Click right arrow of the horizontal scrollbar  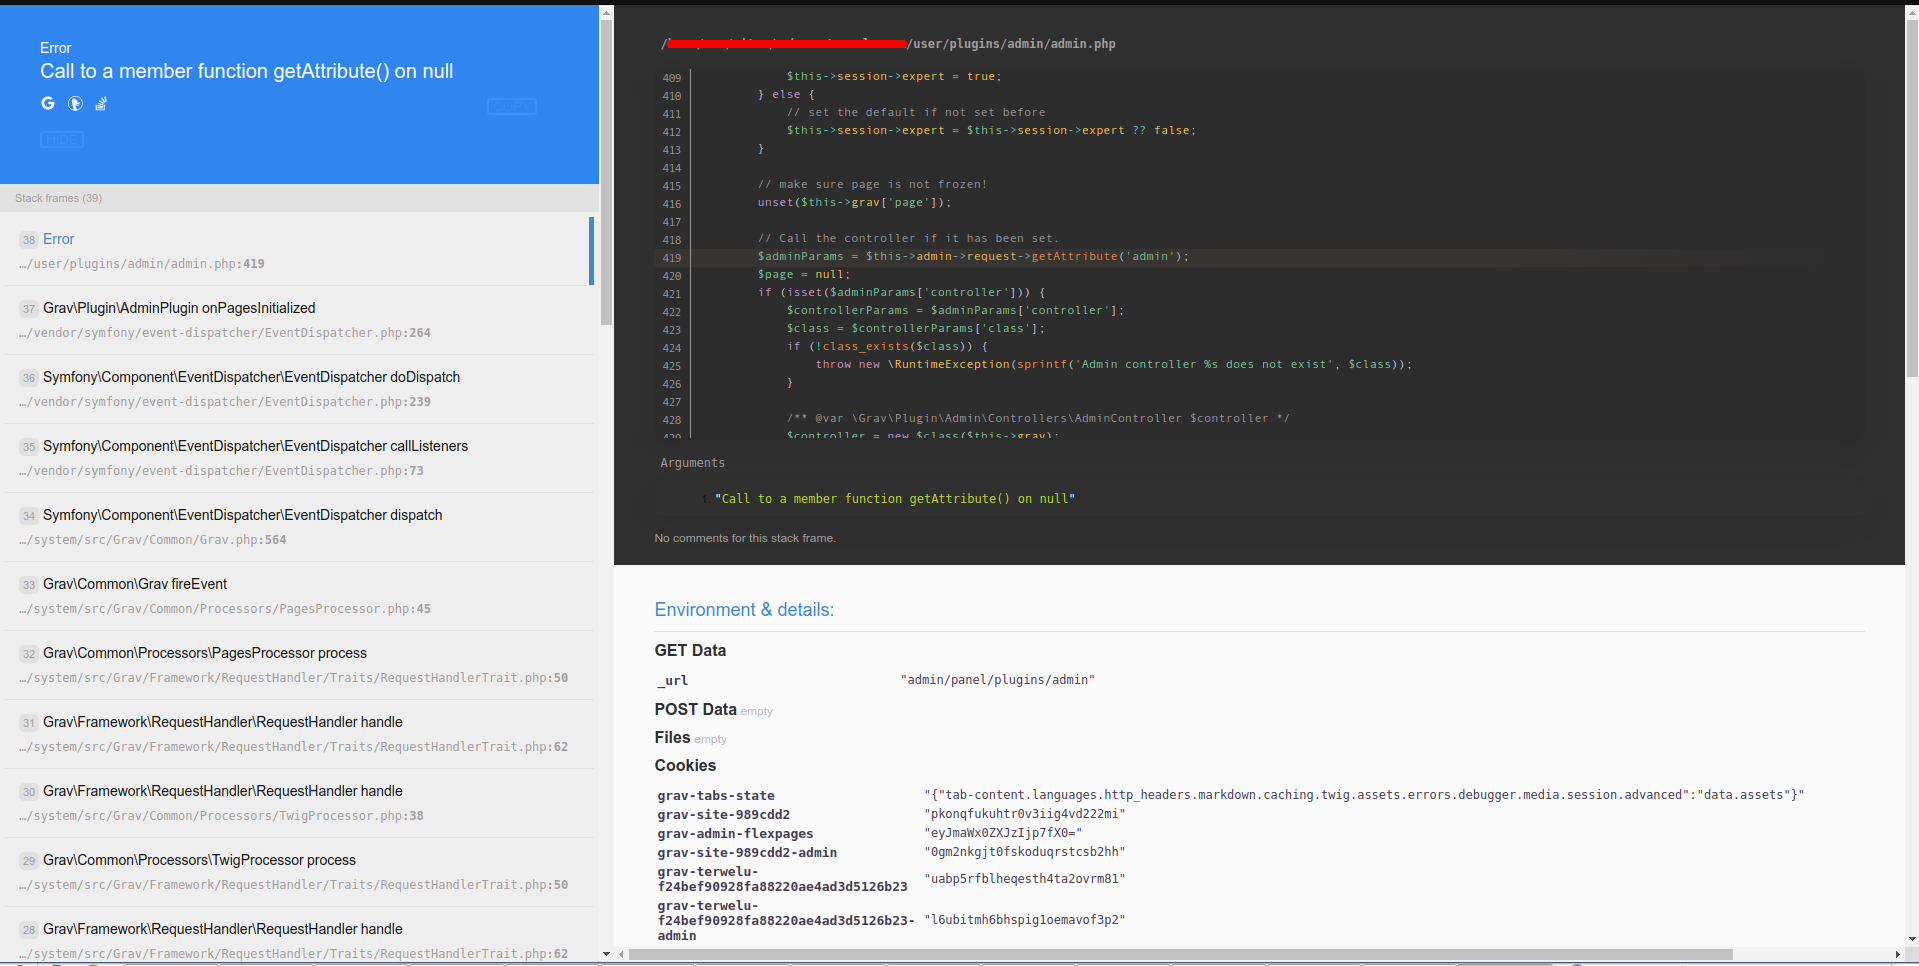tap(1897, 954)
